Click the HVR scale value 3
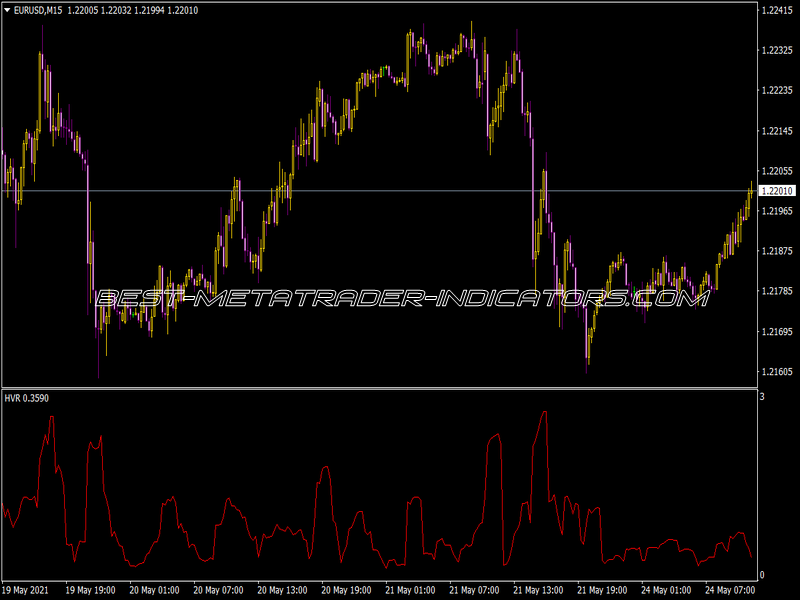The width and height of the screenshot is (800, 600). 762,396
